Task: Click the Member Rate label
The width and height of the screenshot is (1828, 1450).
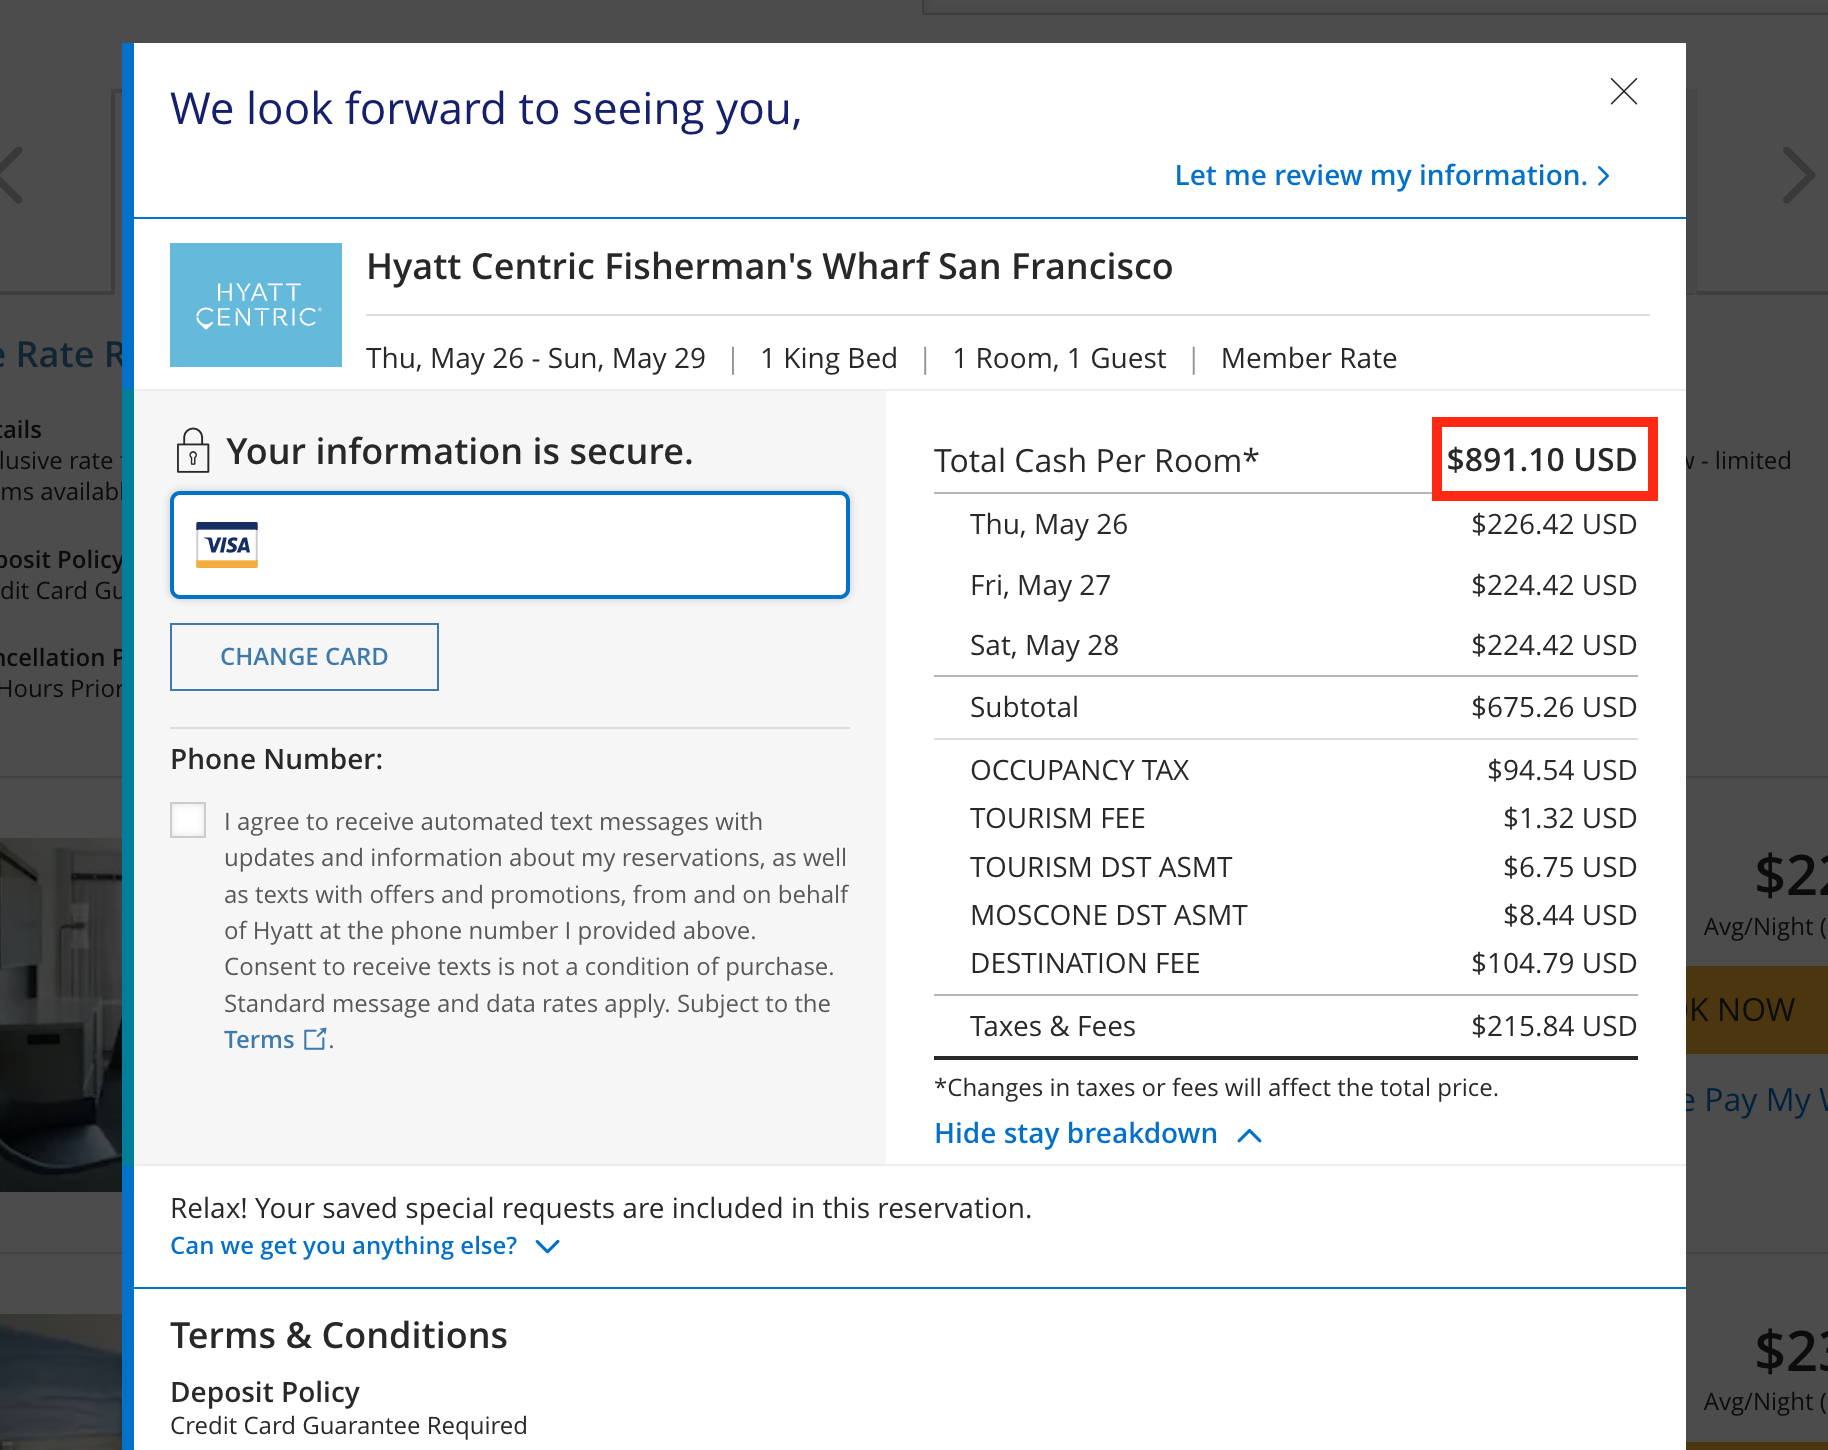Action: point(1309,358)
